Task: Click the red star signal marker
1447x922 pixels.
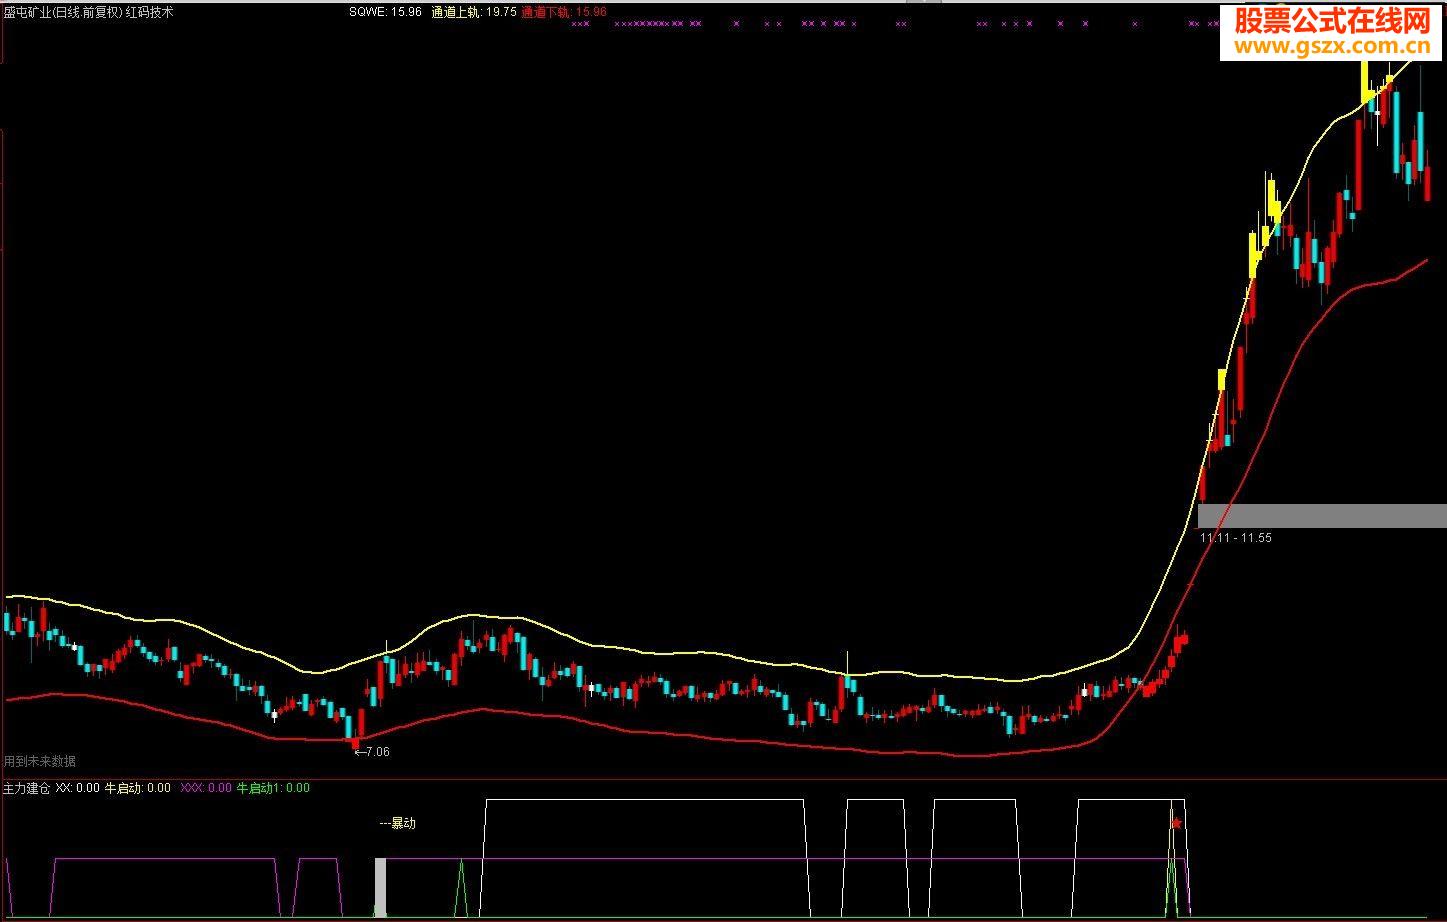Action: pos(1177,823)
